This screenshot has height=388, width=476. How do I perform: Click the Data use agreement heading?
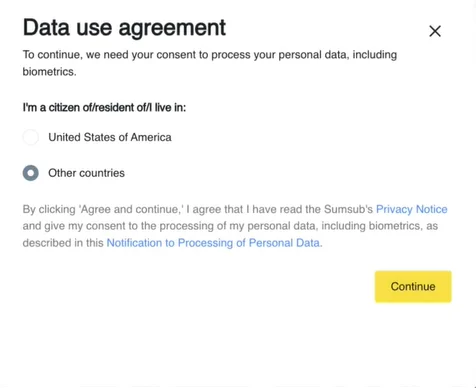[x=124, y=27]
